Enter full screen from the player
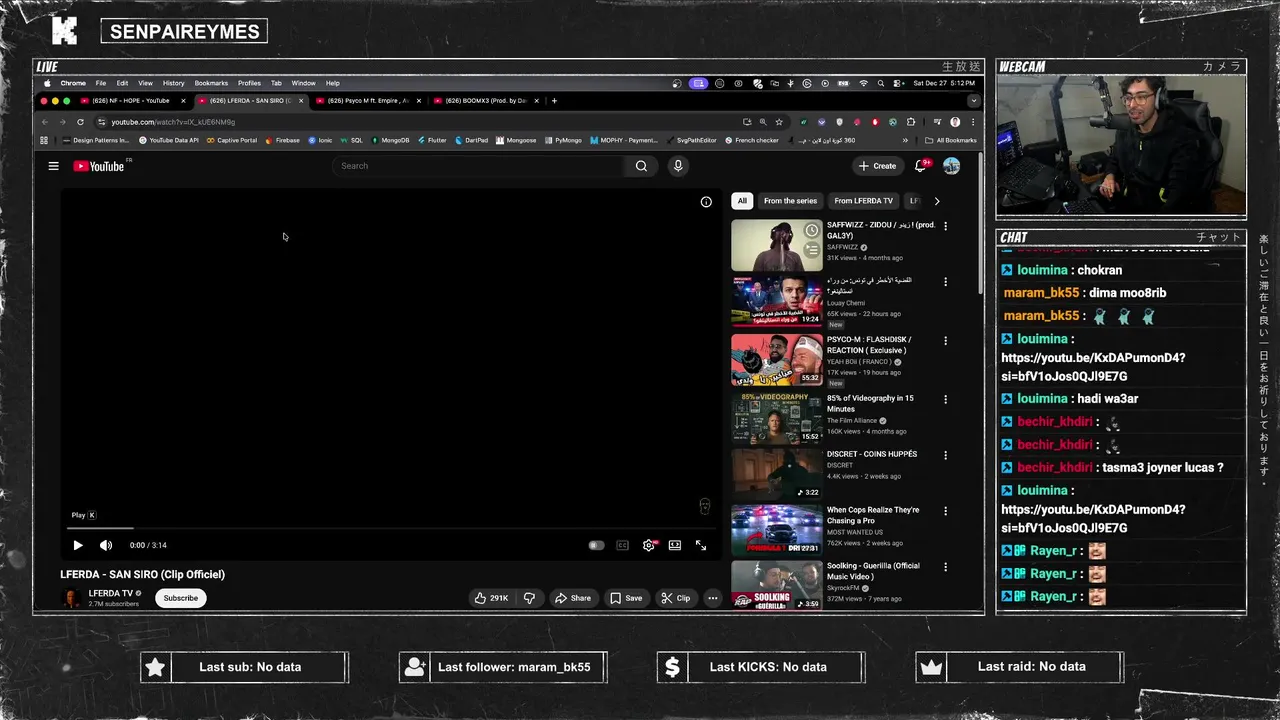The width and height of the screenshot is (1280, 720). click(701, 545)
